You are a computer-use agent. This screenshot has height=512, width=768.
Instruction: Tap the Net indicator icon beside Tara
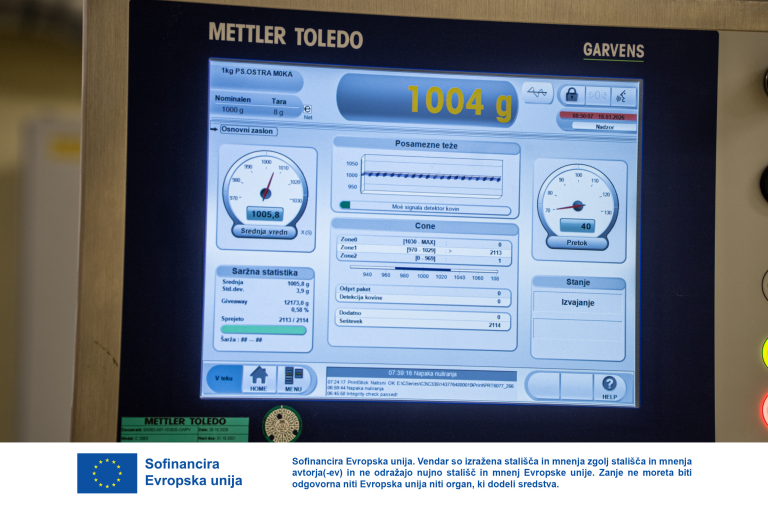[307, 111]
